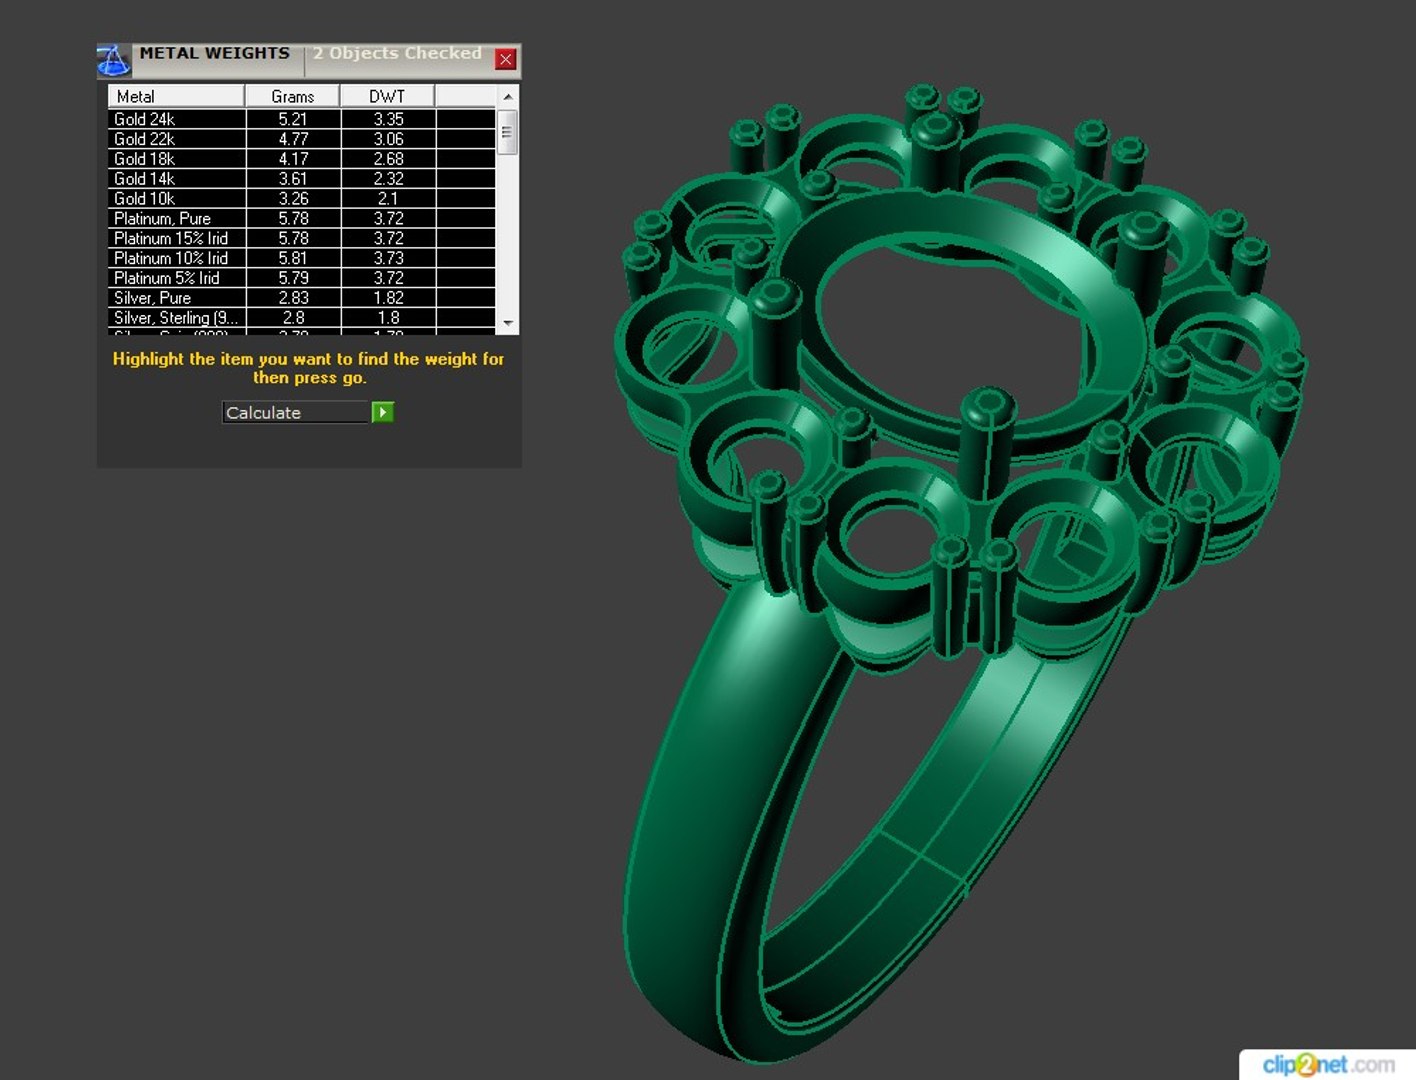Screen dimensions: 1416x1080
Task: Select the Platinum 15% Irid row
Action: 302,238
